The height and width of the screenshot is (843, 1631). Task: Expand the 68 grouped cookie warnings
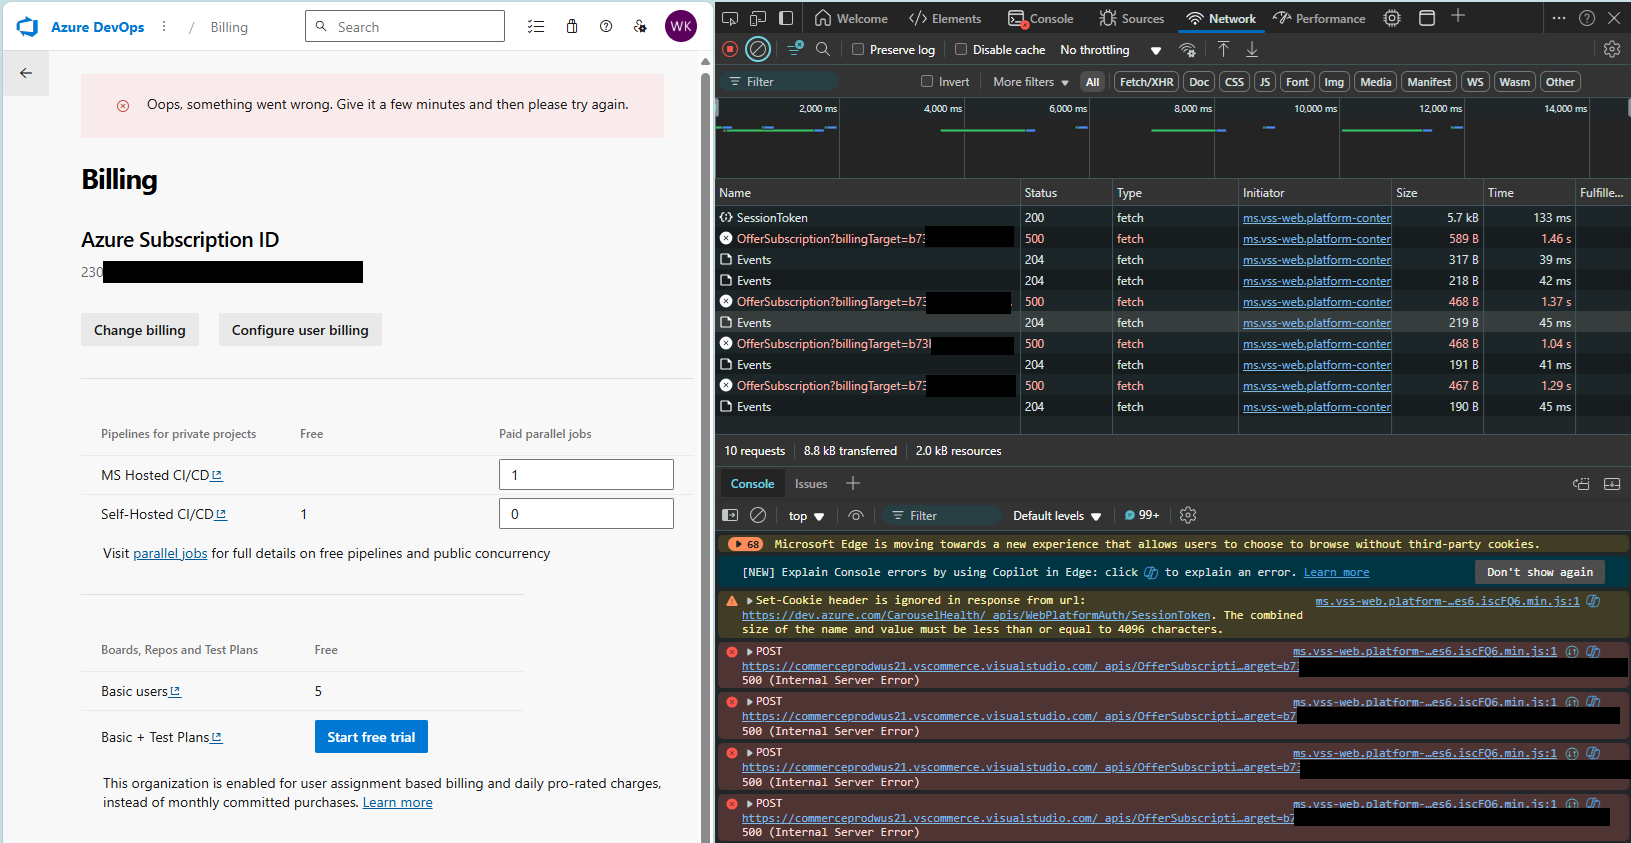(746, 544)
